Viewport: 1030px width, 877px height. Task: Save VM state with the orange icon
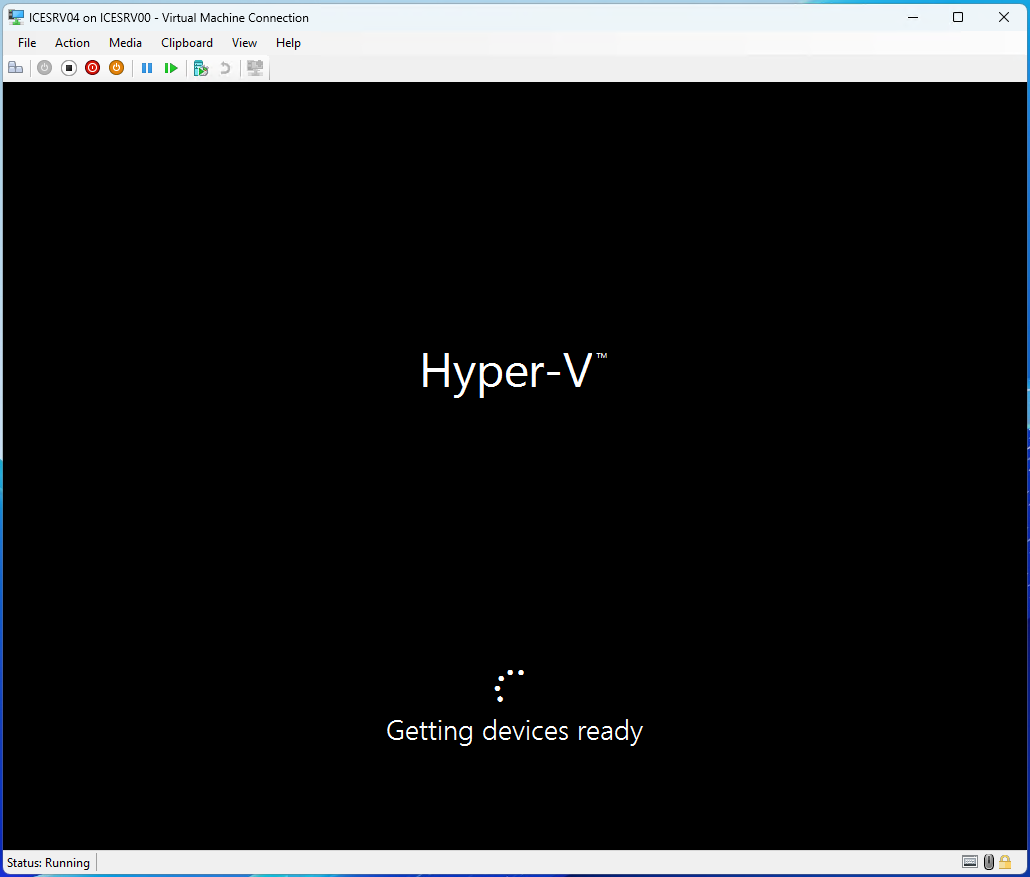pos(116,68)
